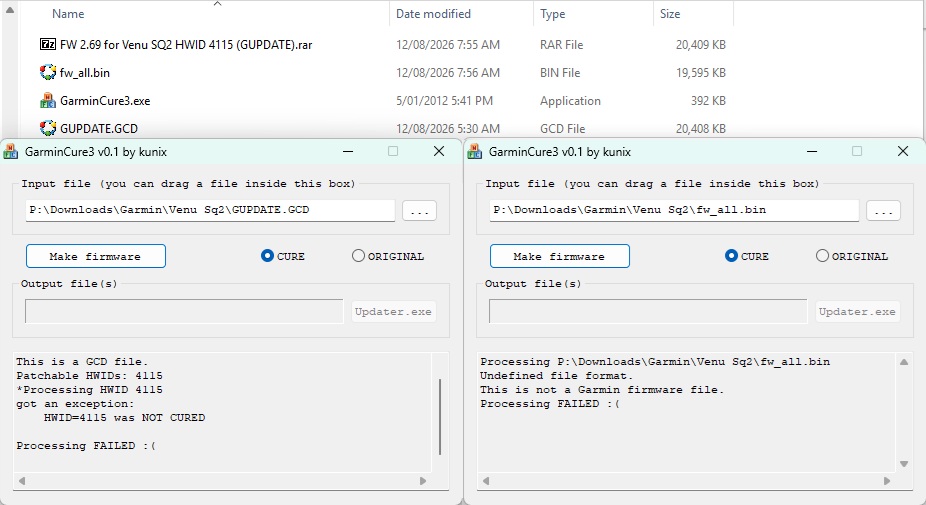Minimize the right GarminCure3 window
The height and width of the screenshot is (505, 926).
point(812,152)
